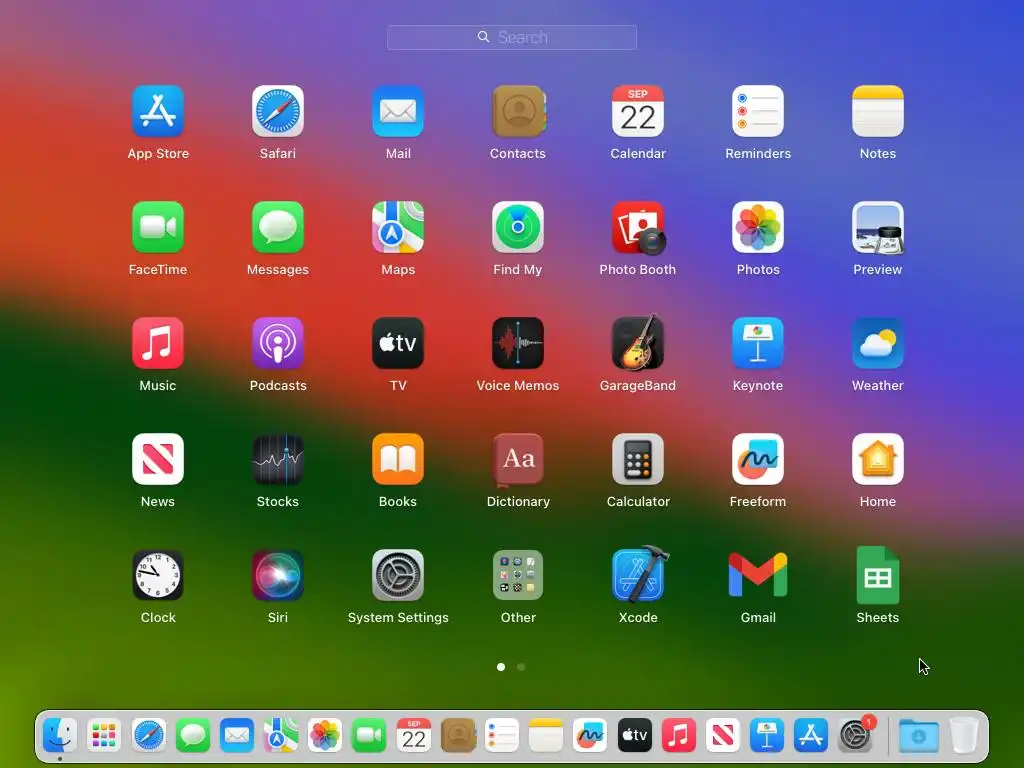Open News from the Dock
This screenshot has height=768, width=1024.
tap(723, 735)
